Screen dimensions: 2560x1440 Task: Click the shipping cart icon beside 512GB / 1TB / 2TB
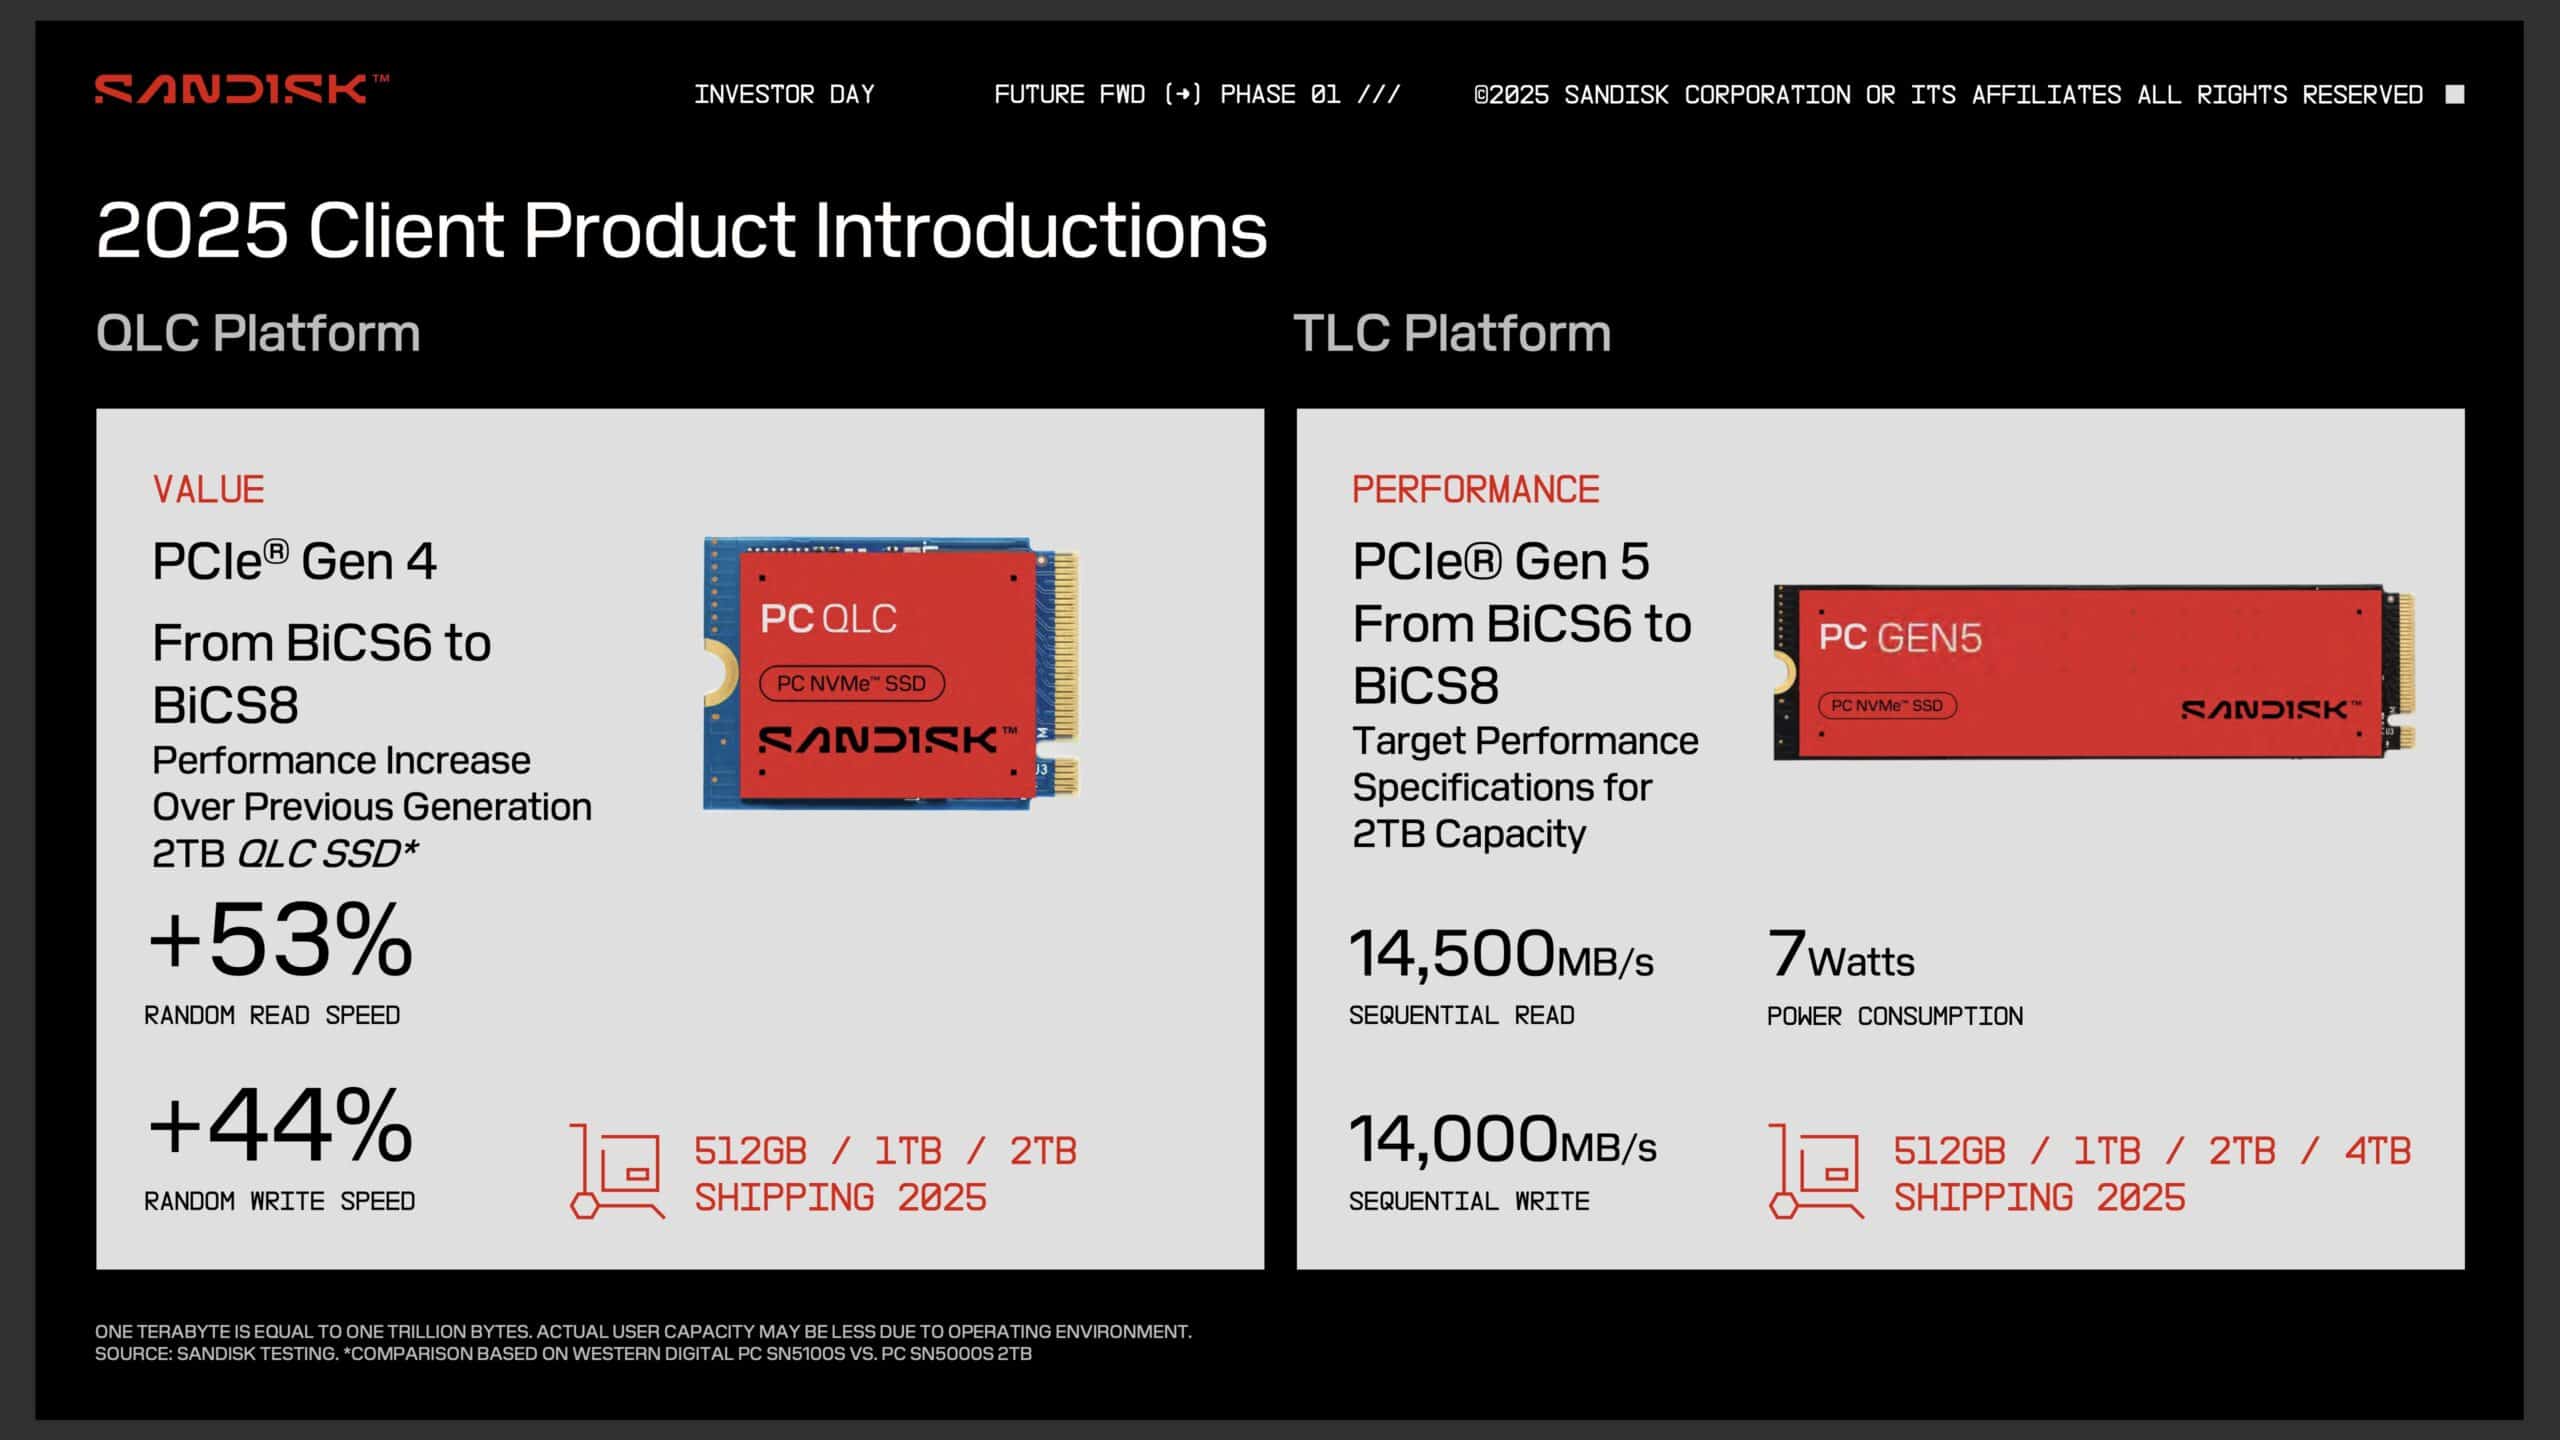[x=617, y=1171]
